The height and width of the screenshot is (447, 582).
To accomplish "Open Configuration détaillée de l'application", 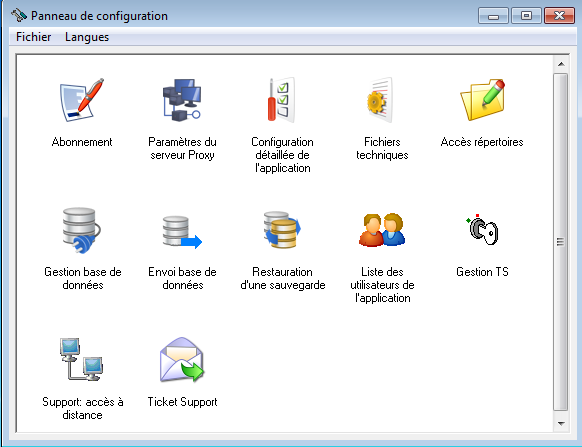I will pos(282,100).
